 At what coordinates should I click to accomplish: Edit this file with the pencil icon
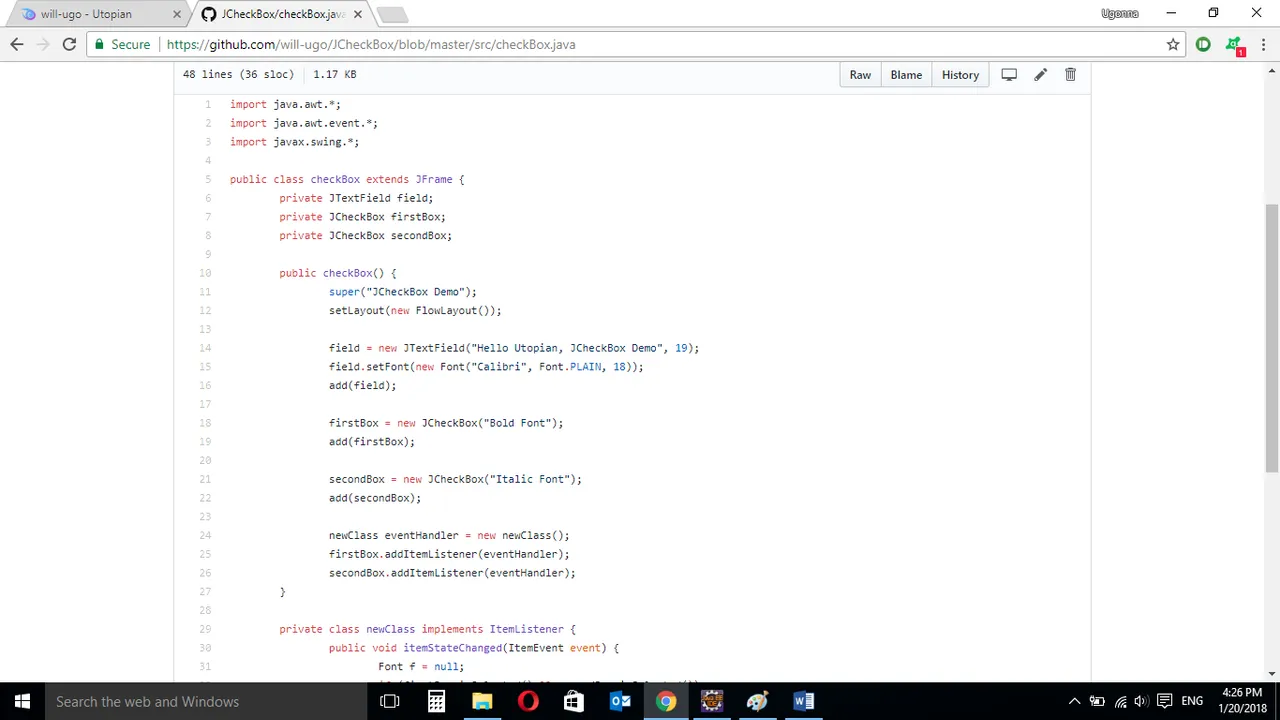pos(1040,75)
